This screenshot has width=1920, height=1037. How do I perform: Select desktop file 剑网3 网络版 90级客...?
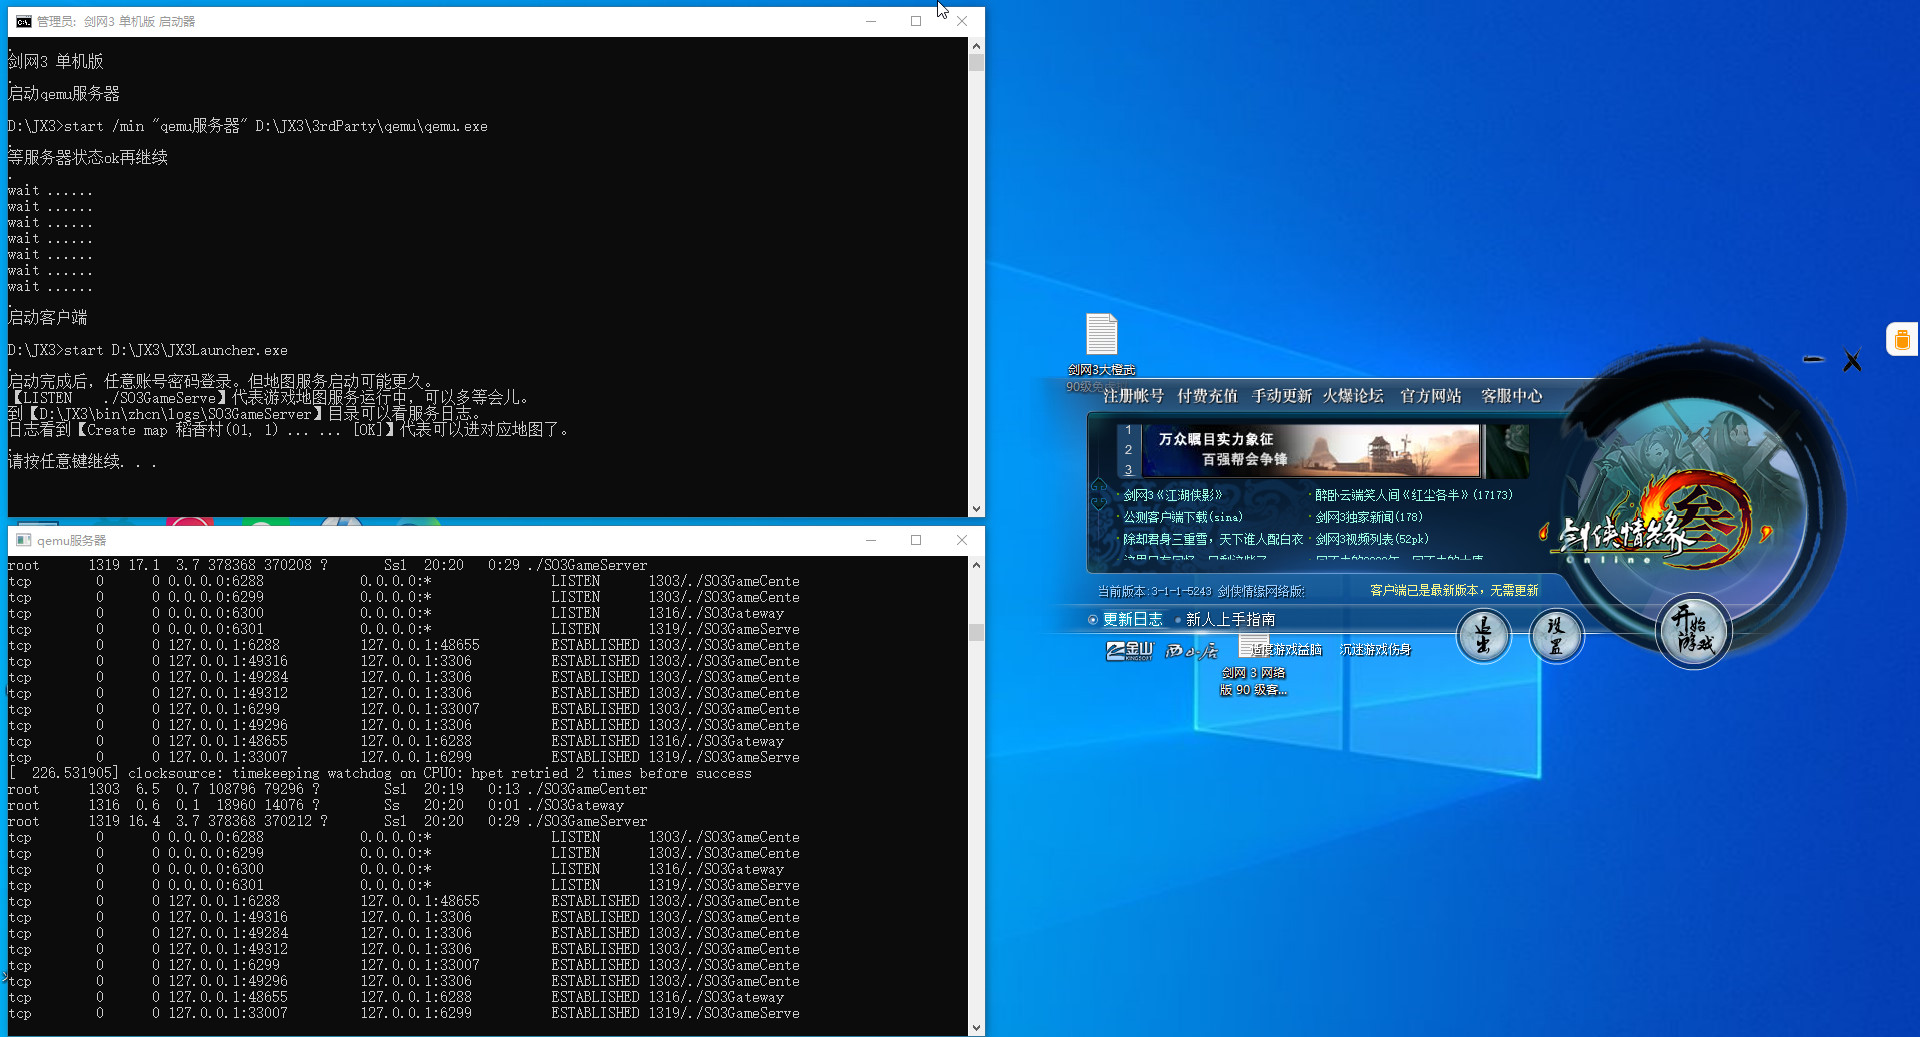pos(1253,666)
